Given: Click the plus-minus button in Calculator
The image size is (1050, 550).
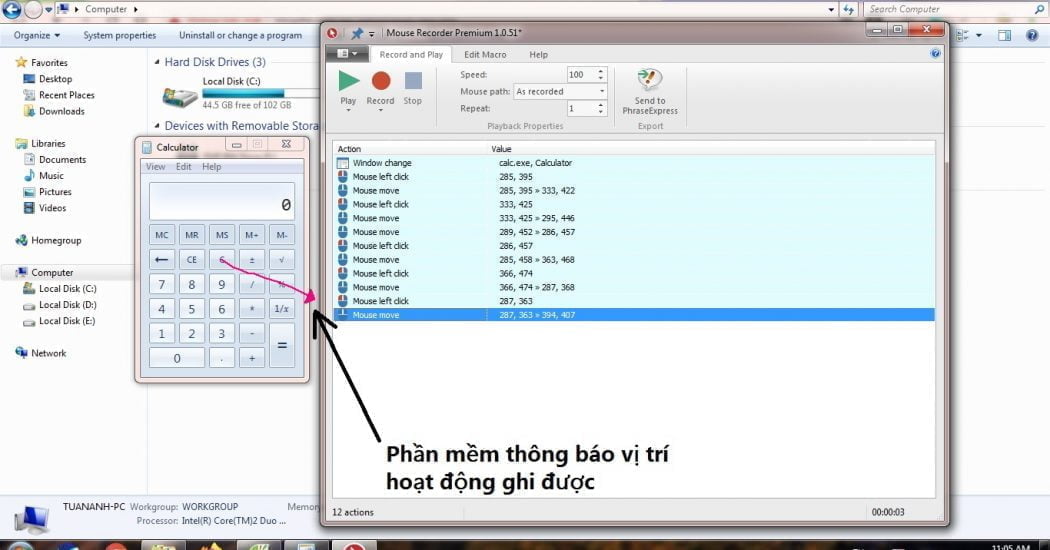Looking at the screenshot, I should point(252,260).
